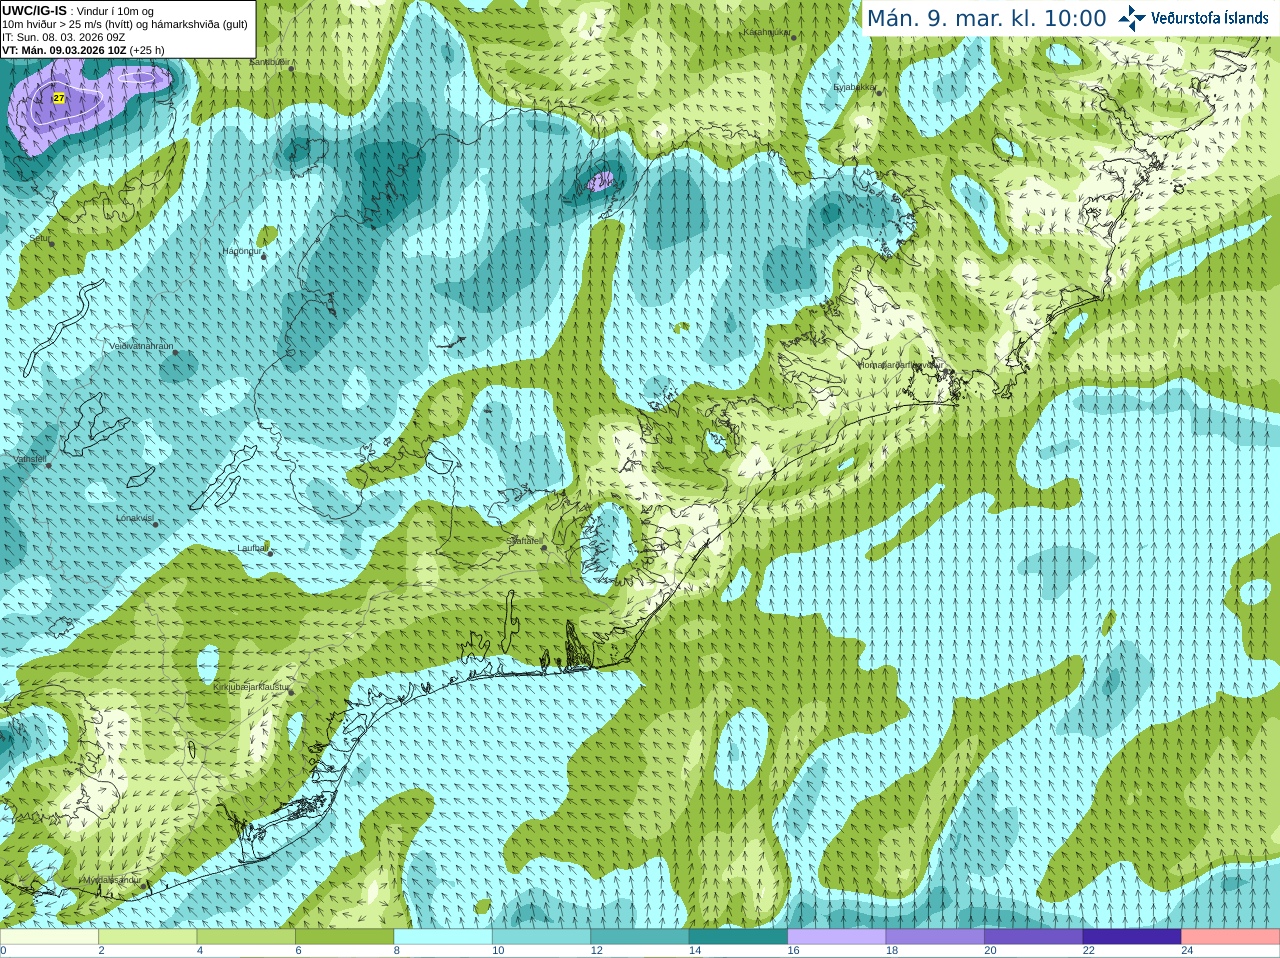Select the Lónakvísl station label
1280x958 pixels.
pyautogui.click(x=134, y=518)
